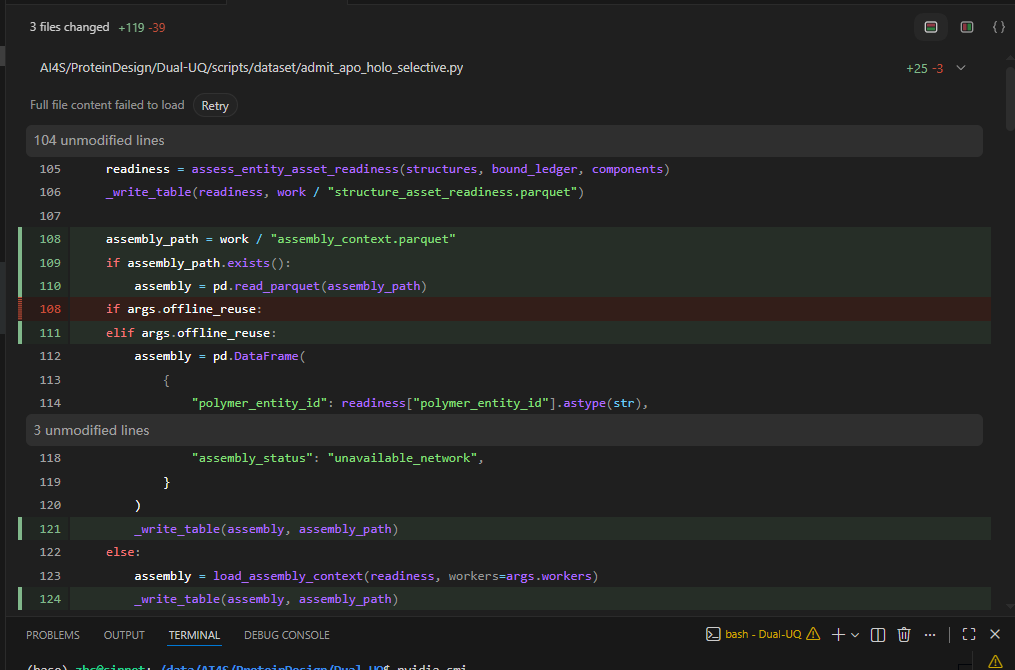Click the '3 files changed' summary text
The height and width of the screenshot is (670, 1015).
69,27
